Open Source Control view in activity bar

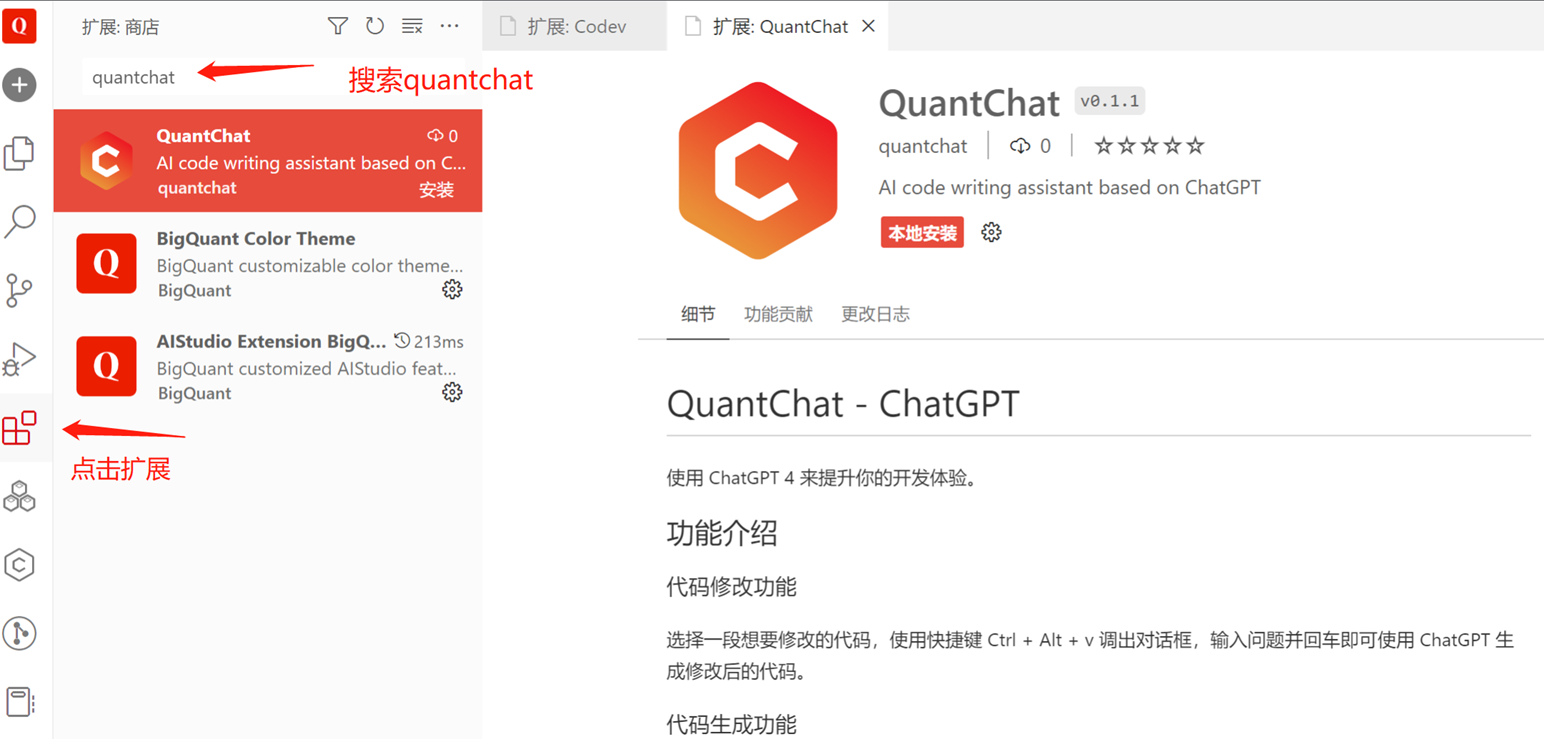tap(19, 290)
